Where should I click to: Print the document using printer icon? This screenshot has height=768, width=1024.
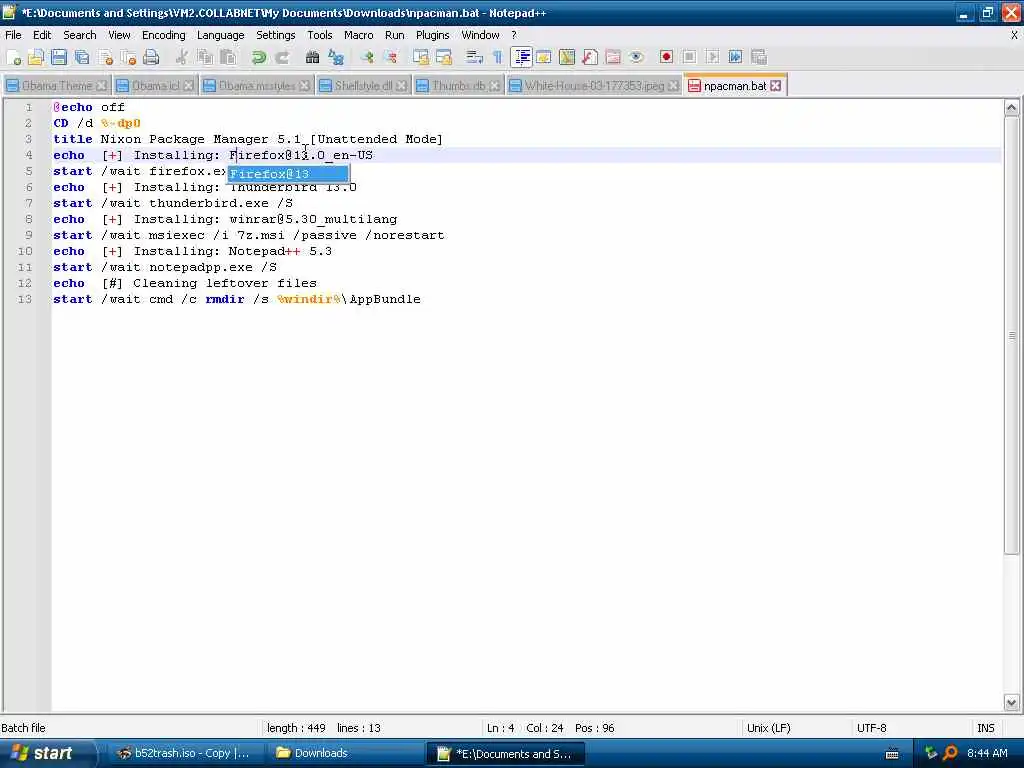pos(151,57)
